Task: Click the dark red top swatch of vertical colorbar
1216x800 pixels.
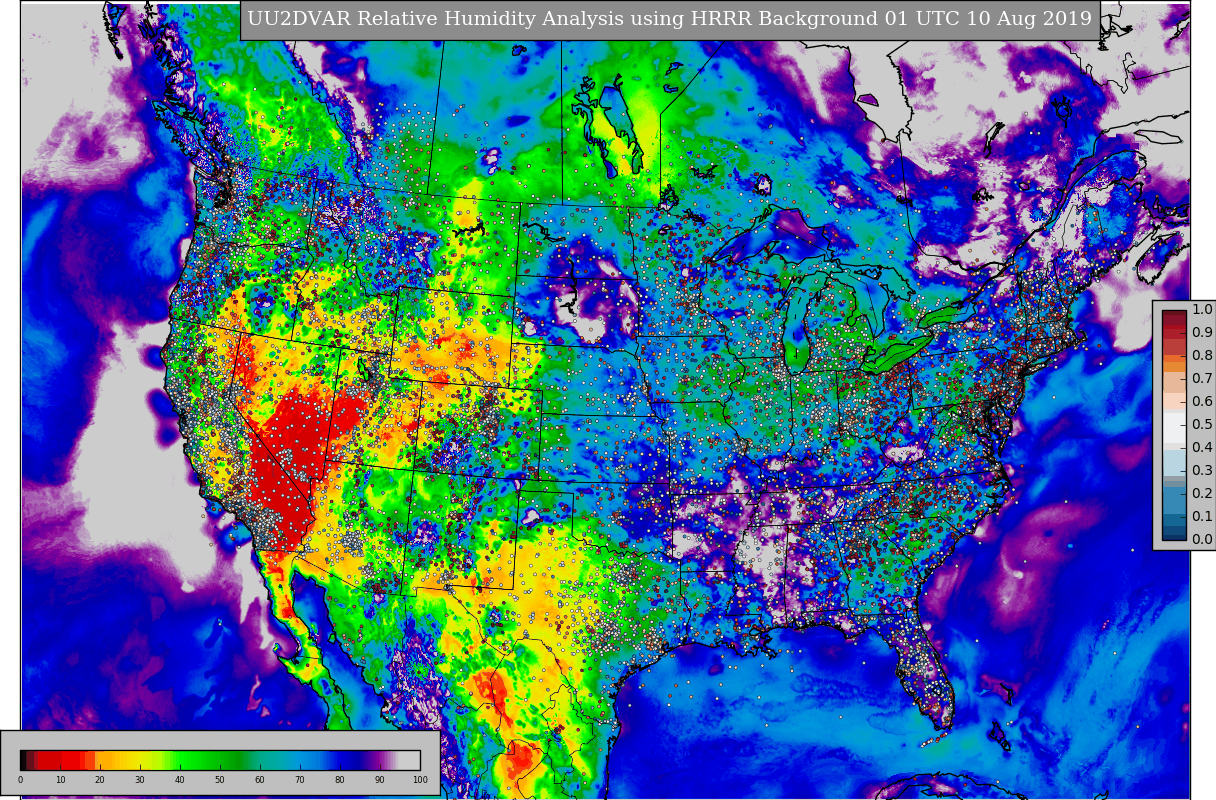Action: [x=1175, y=316]
